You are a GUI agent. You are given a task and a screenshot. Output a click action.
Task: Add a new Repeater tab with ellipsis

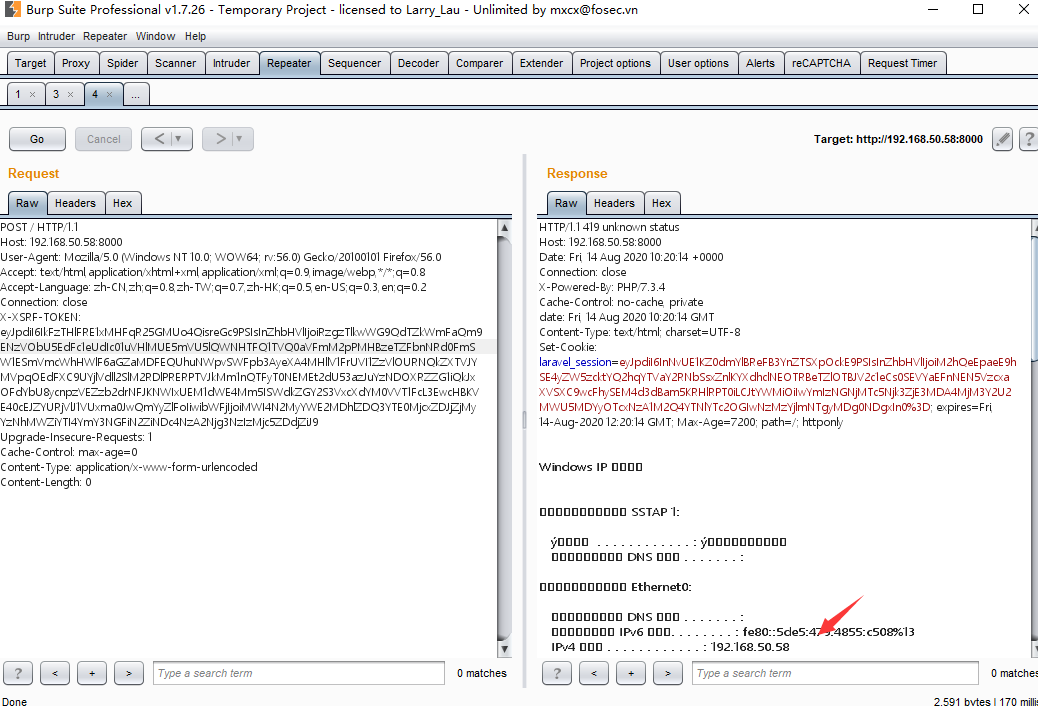click(x=136, y=95)
